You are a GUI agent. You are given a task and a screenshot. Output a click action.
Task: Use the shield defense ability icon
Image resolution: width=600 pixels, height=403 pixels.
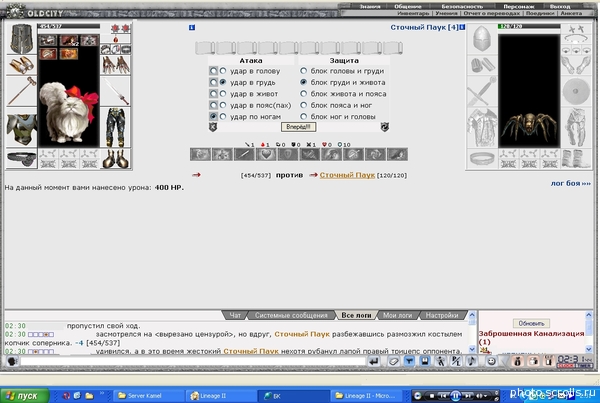click(x=288, y=155)
